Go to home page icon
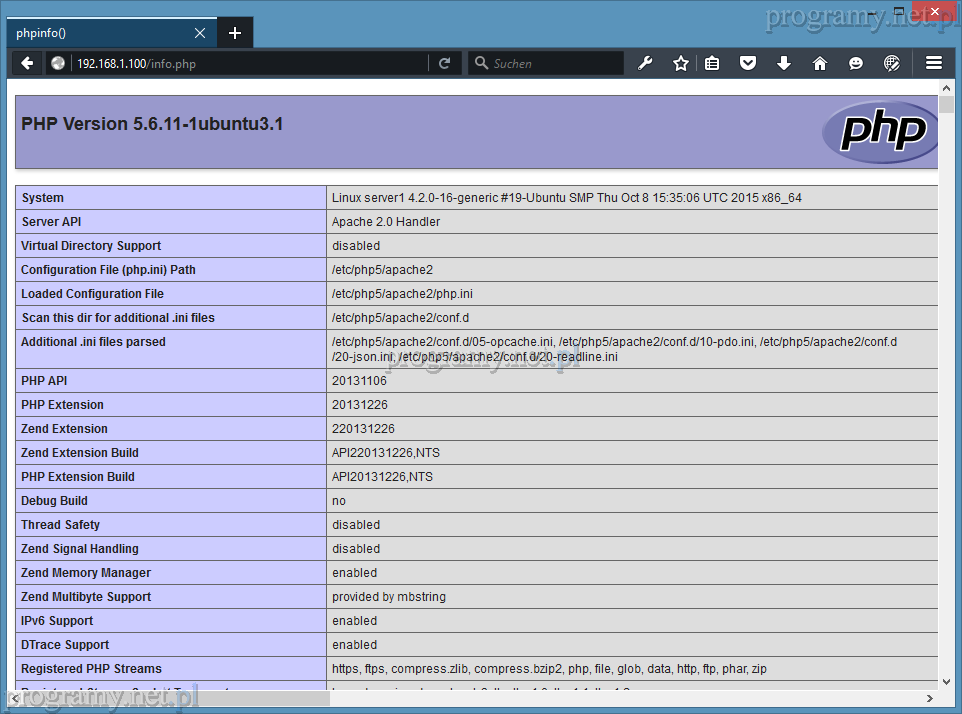Screen dimensions: 962x714 tap(819, 63)
